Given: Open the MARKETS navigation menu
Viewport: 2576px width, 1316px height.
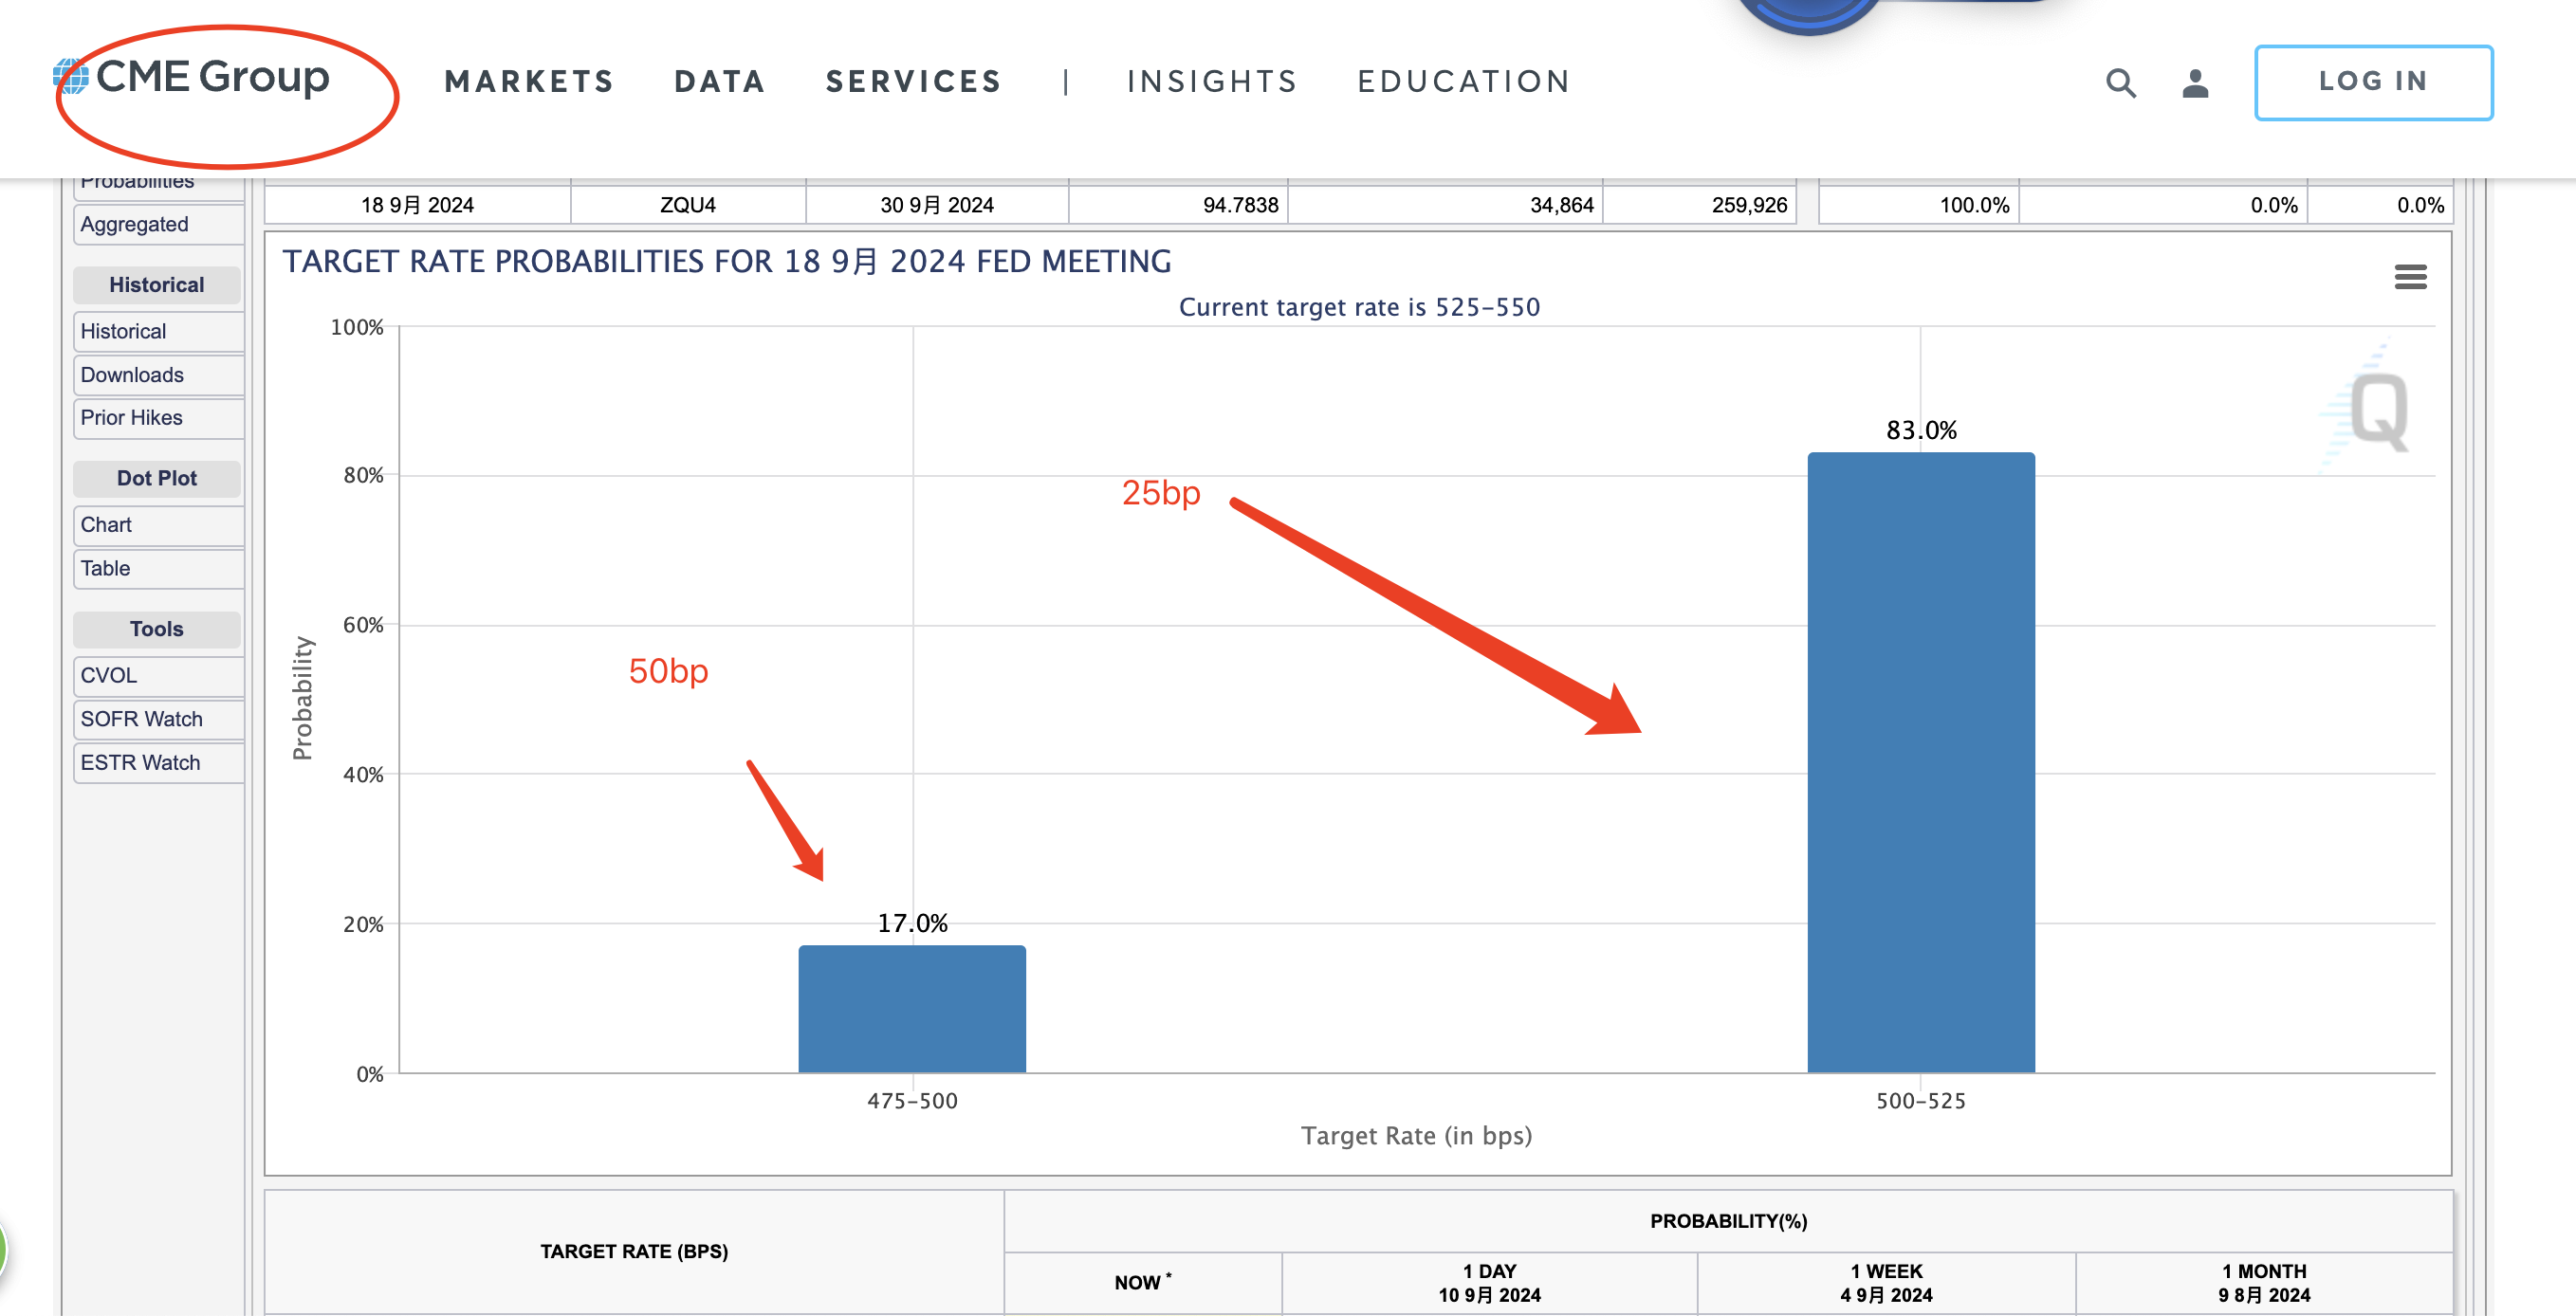Looking at the screenshot, I should [529, 81].
